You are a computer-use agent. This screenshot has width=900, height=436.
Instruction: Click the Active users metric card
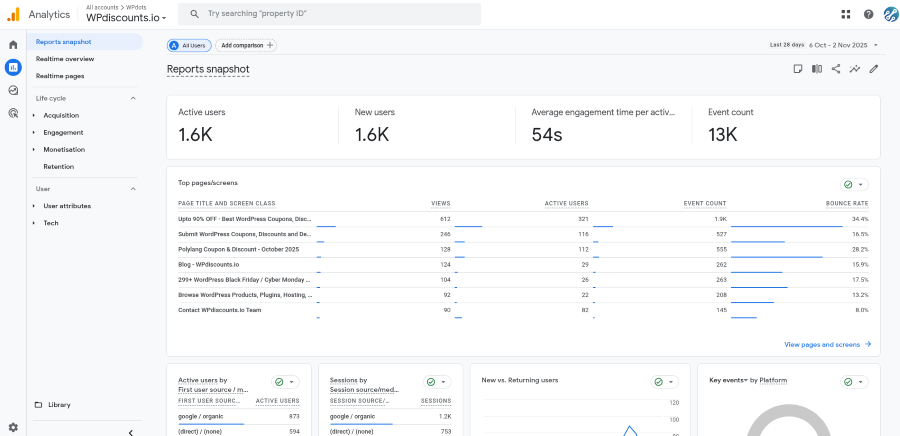253,127
